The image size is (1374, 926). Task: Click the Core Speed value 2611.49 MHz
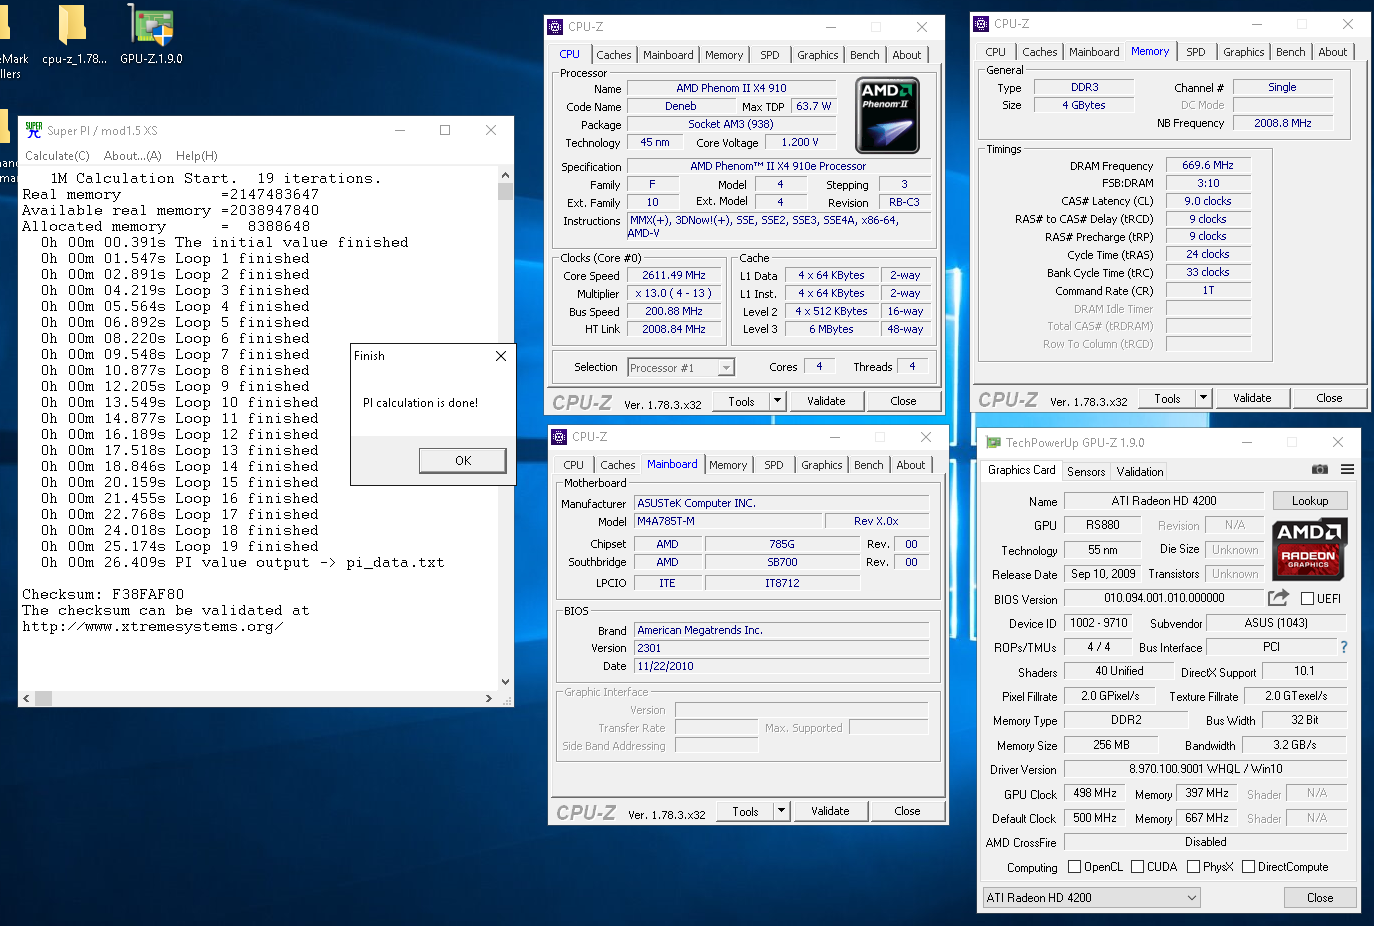674,275
